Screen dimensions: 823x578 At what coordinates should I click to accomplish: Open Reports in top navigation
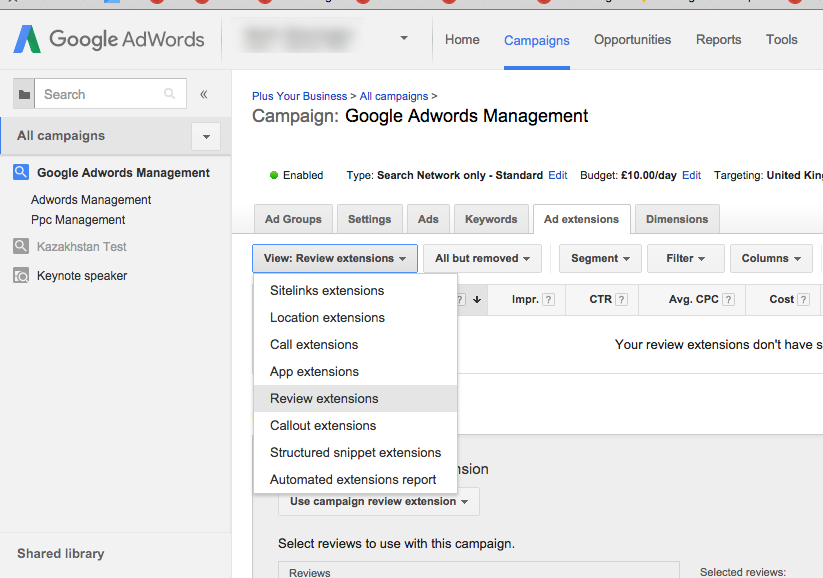[719, 40]
